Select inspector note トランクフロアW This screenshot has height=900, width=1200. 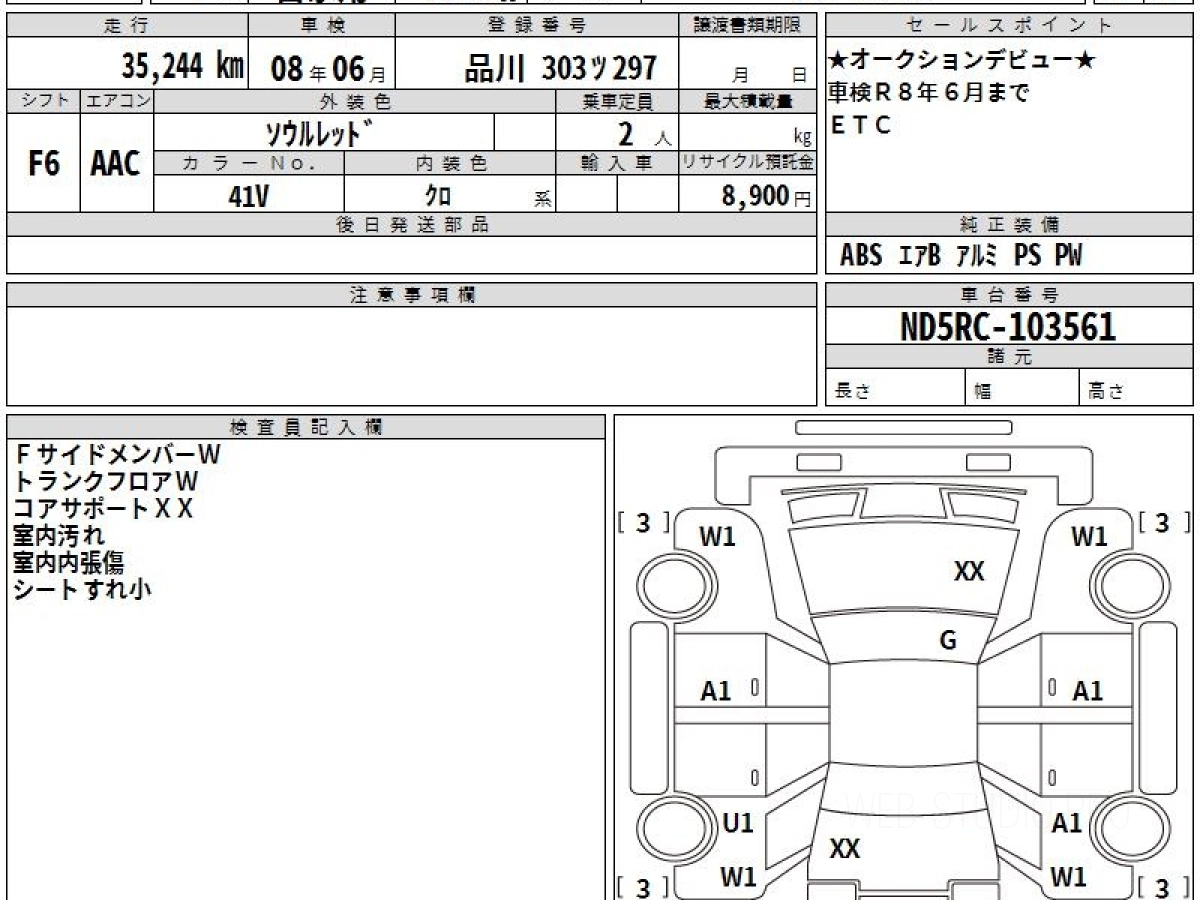(x=106, y=482)
